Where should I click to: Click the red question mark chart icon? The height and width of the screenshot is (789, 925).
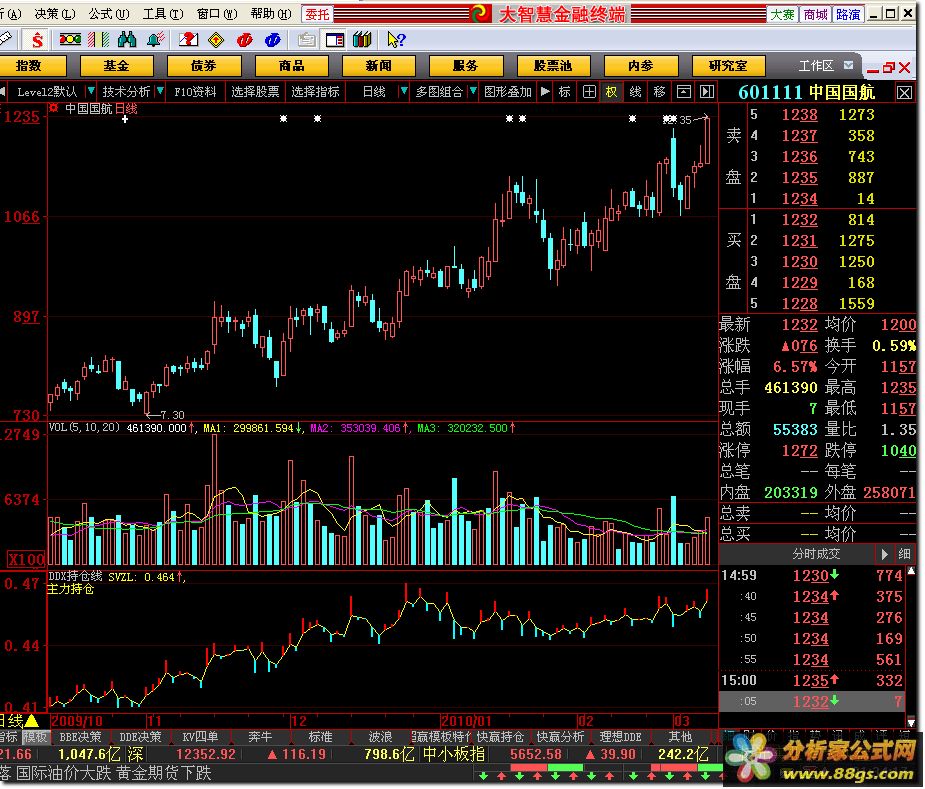[188, 40]
